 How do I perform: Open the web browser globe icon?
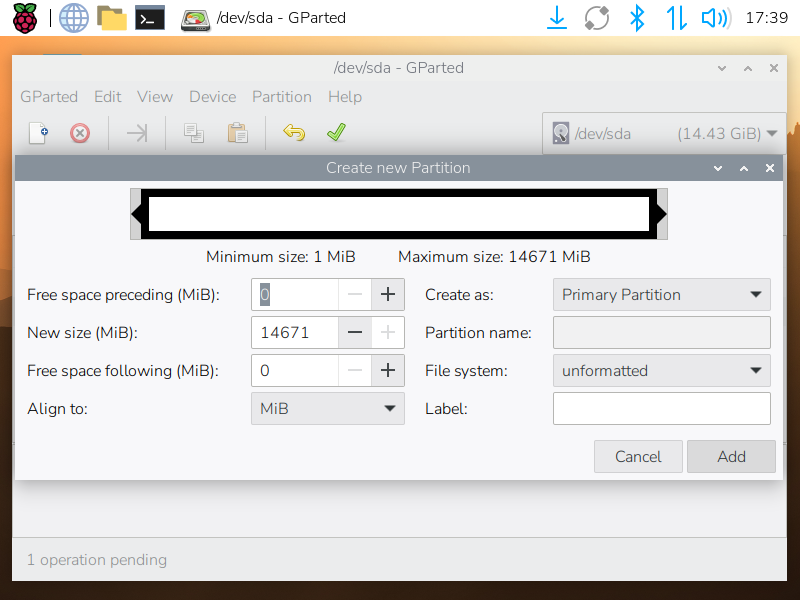[73, 17]
